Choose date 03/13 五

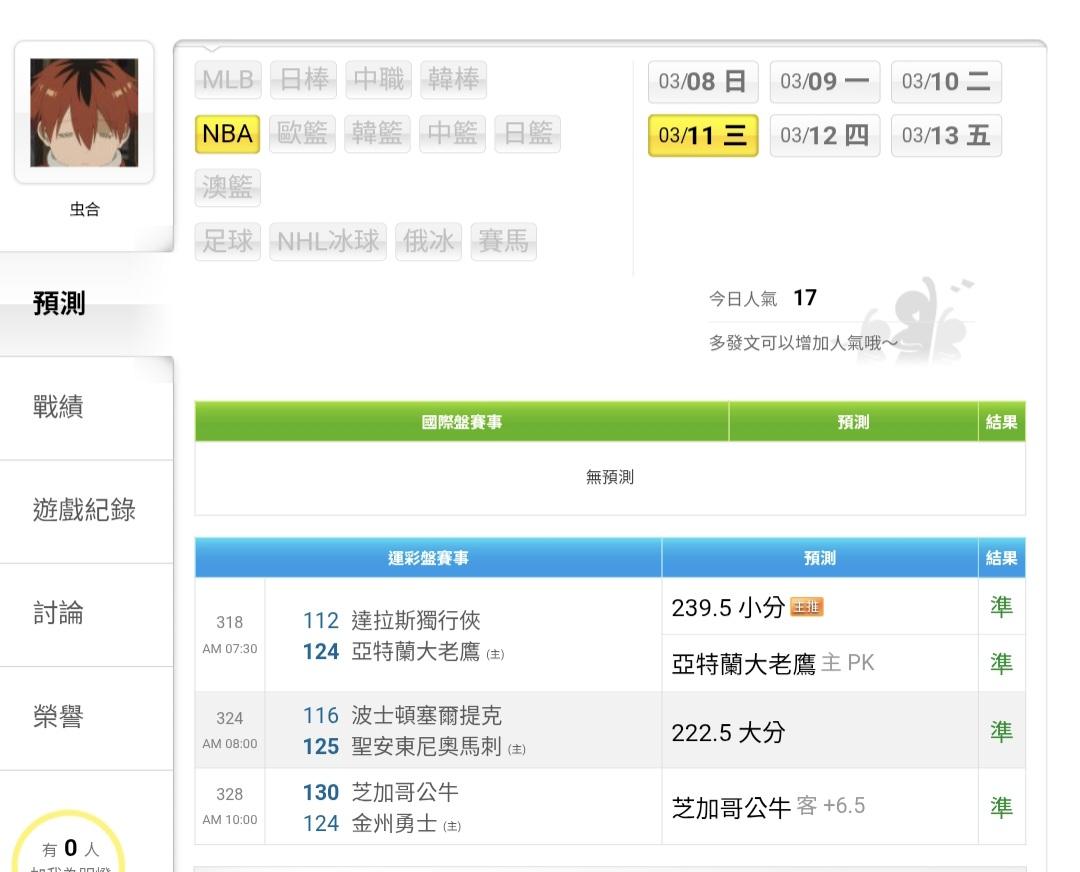pyautogui.click(x=946, y=136)
